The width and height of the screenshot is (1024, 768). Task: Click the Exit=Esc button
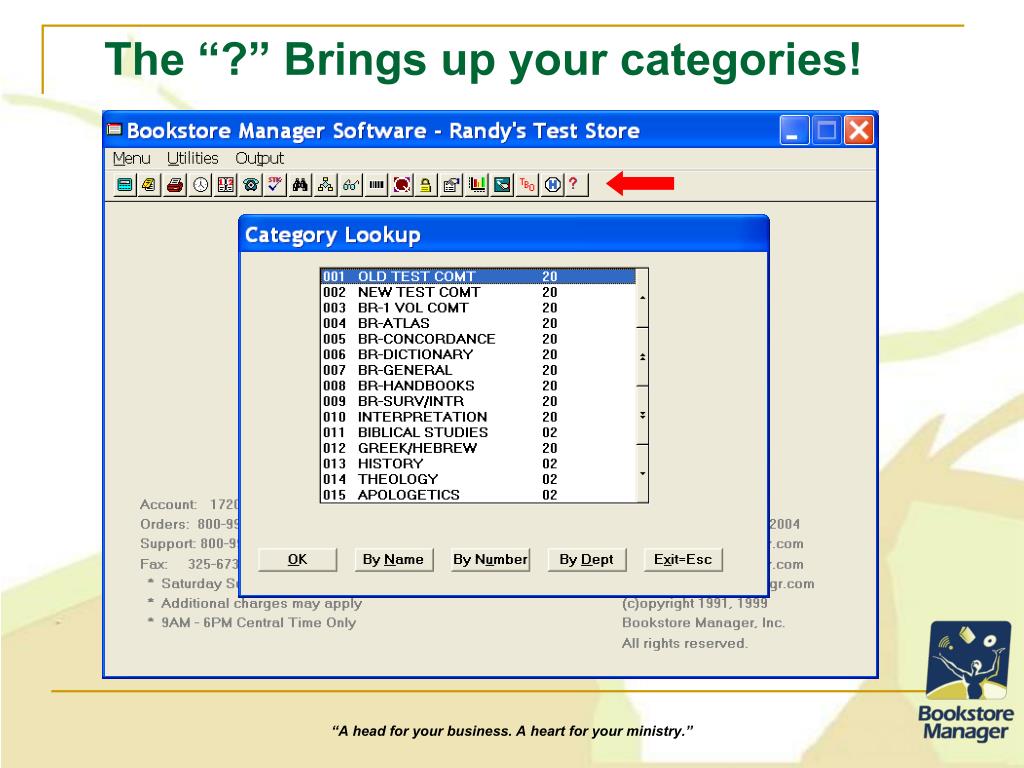[683, 560]
